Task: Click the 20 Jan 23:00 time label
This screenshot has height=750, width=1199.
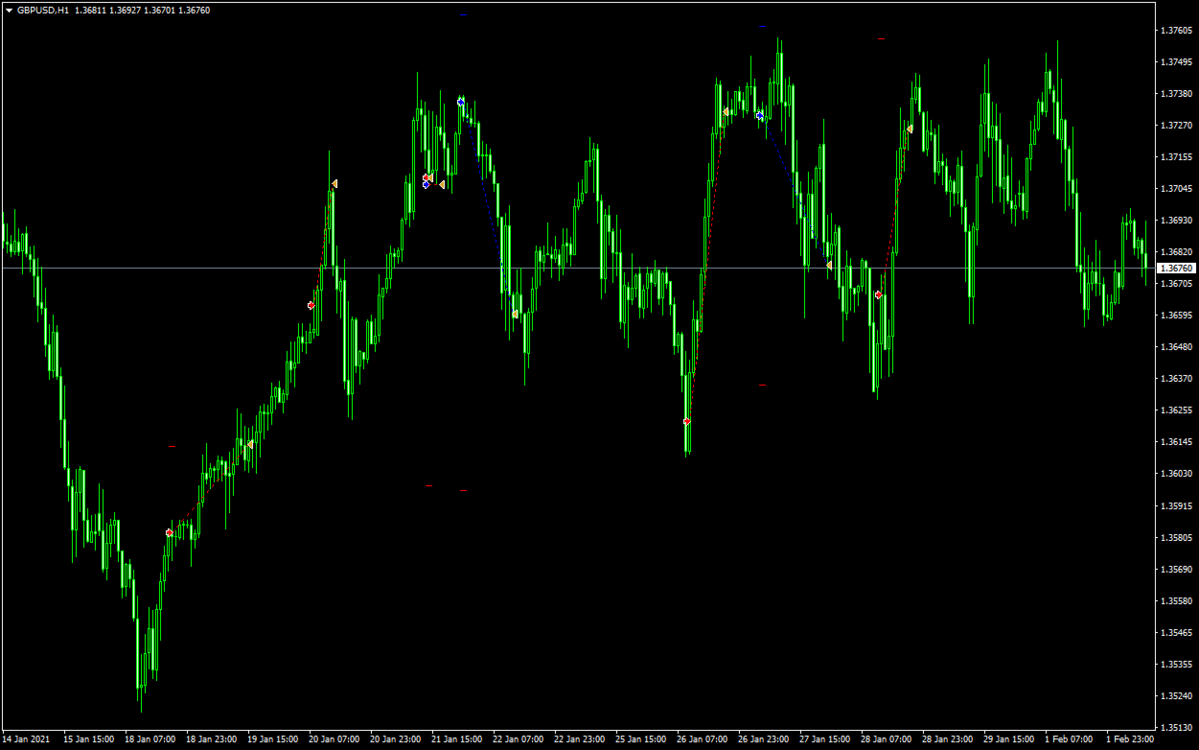Action: [x=395, y=739]
